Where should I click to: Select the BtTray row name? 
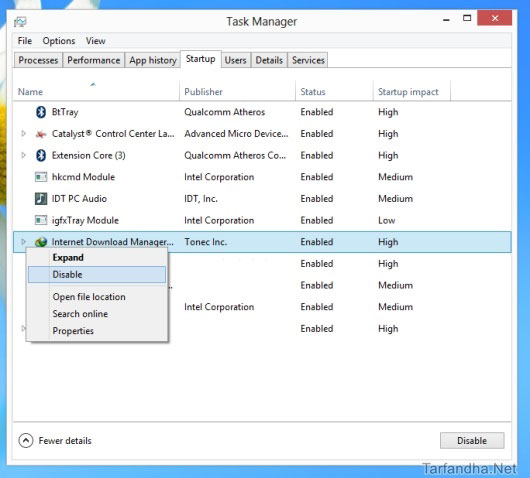(x=65, y=112)
